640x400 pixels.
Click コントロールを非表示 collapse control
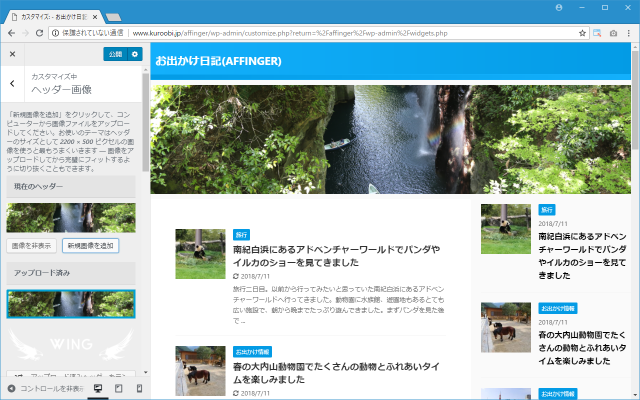46,388
